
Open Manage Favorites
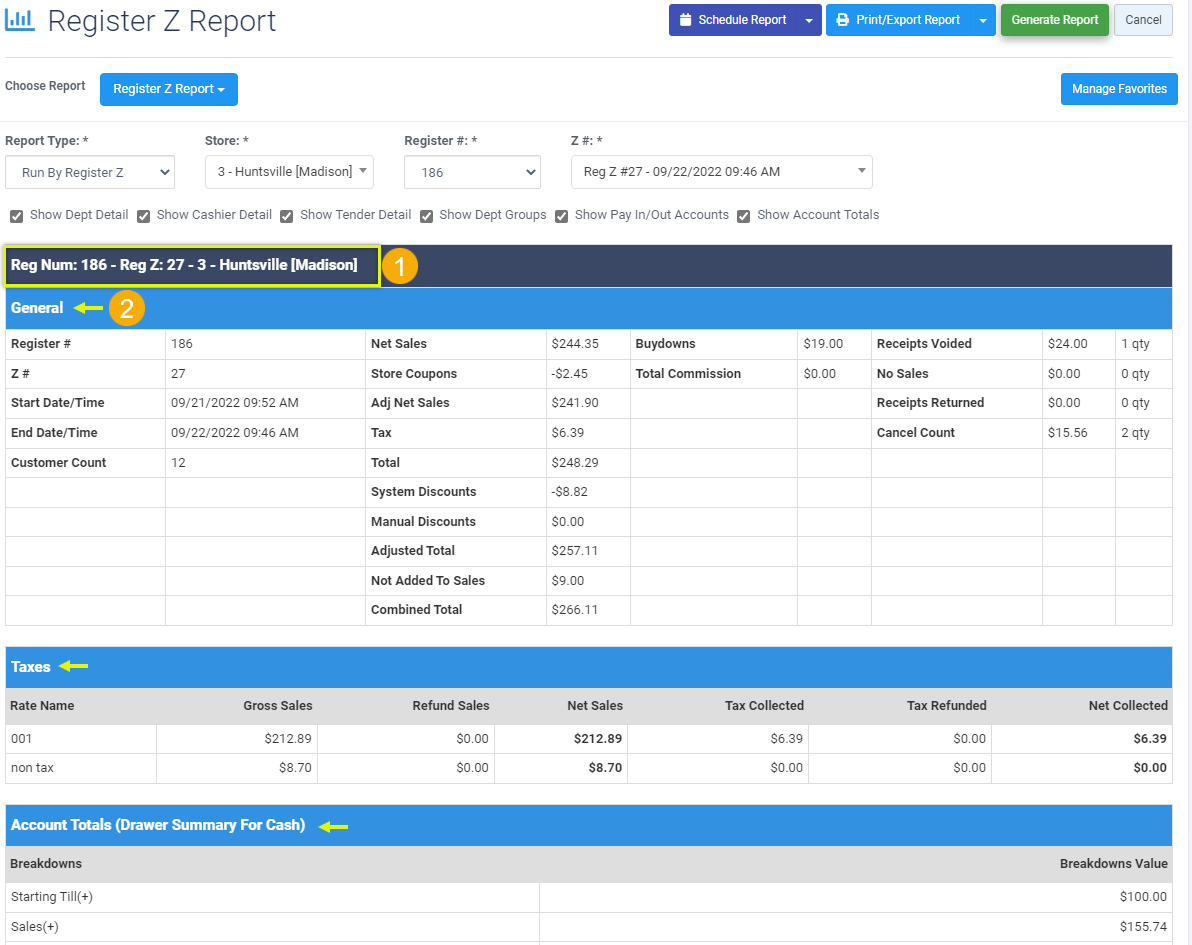tap(1119, 89)
